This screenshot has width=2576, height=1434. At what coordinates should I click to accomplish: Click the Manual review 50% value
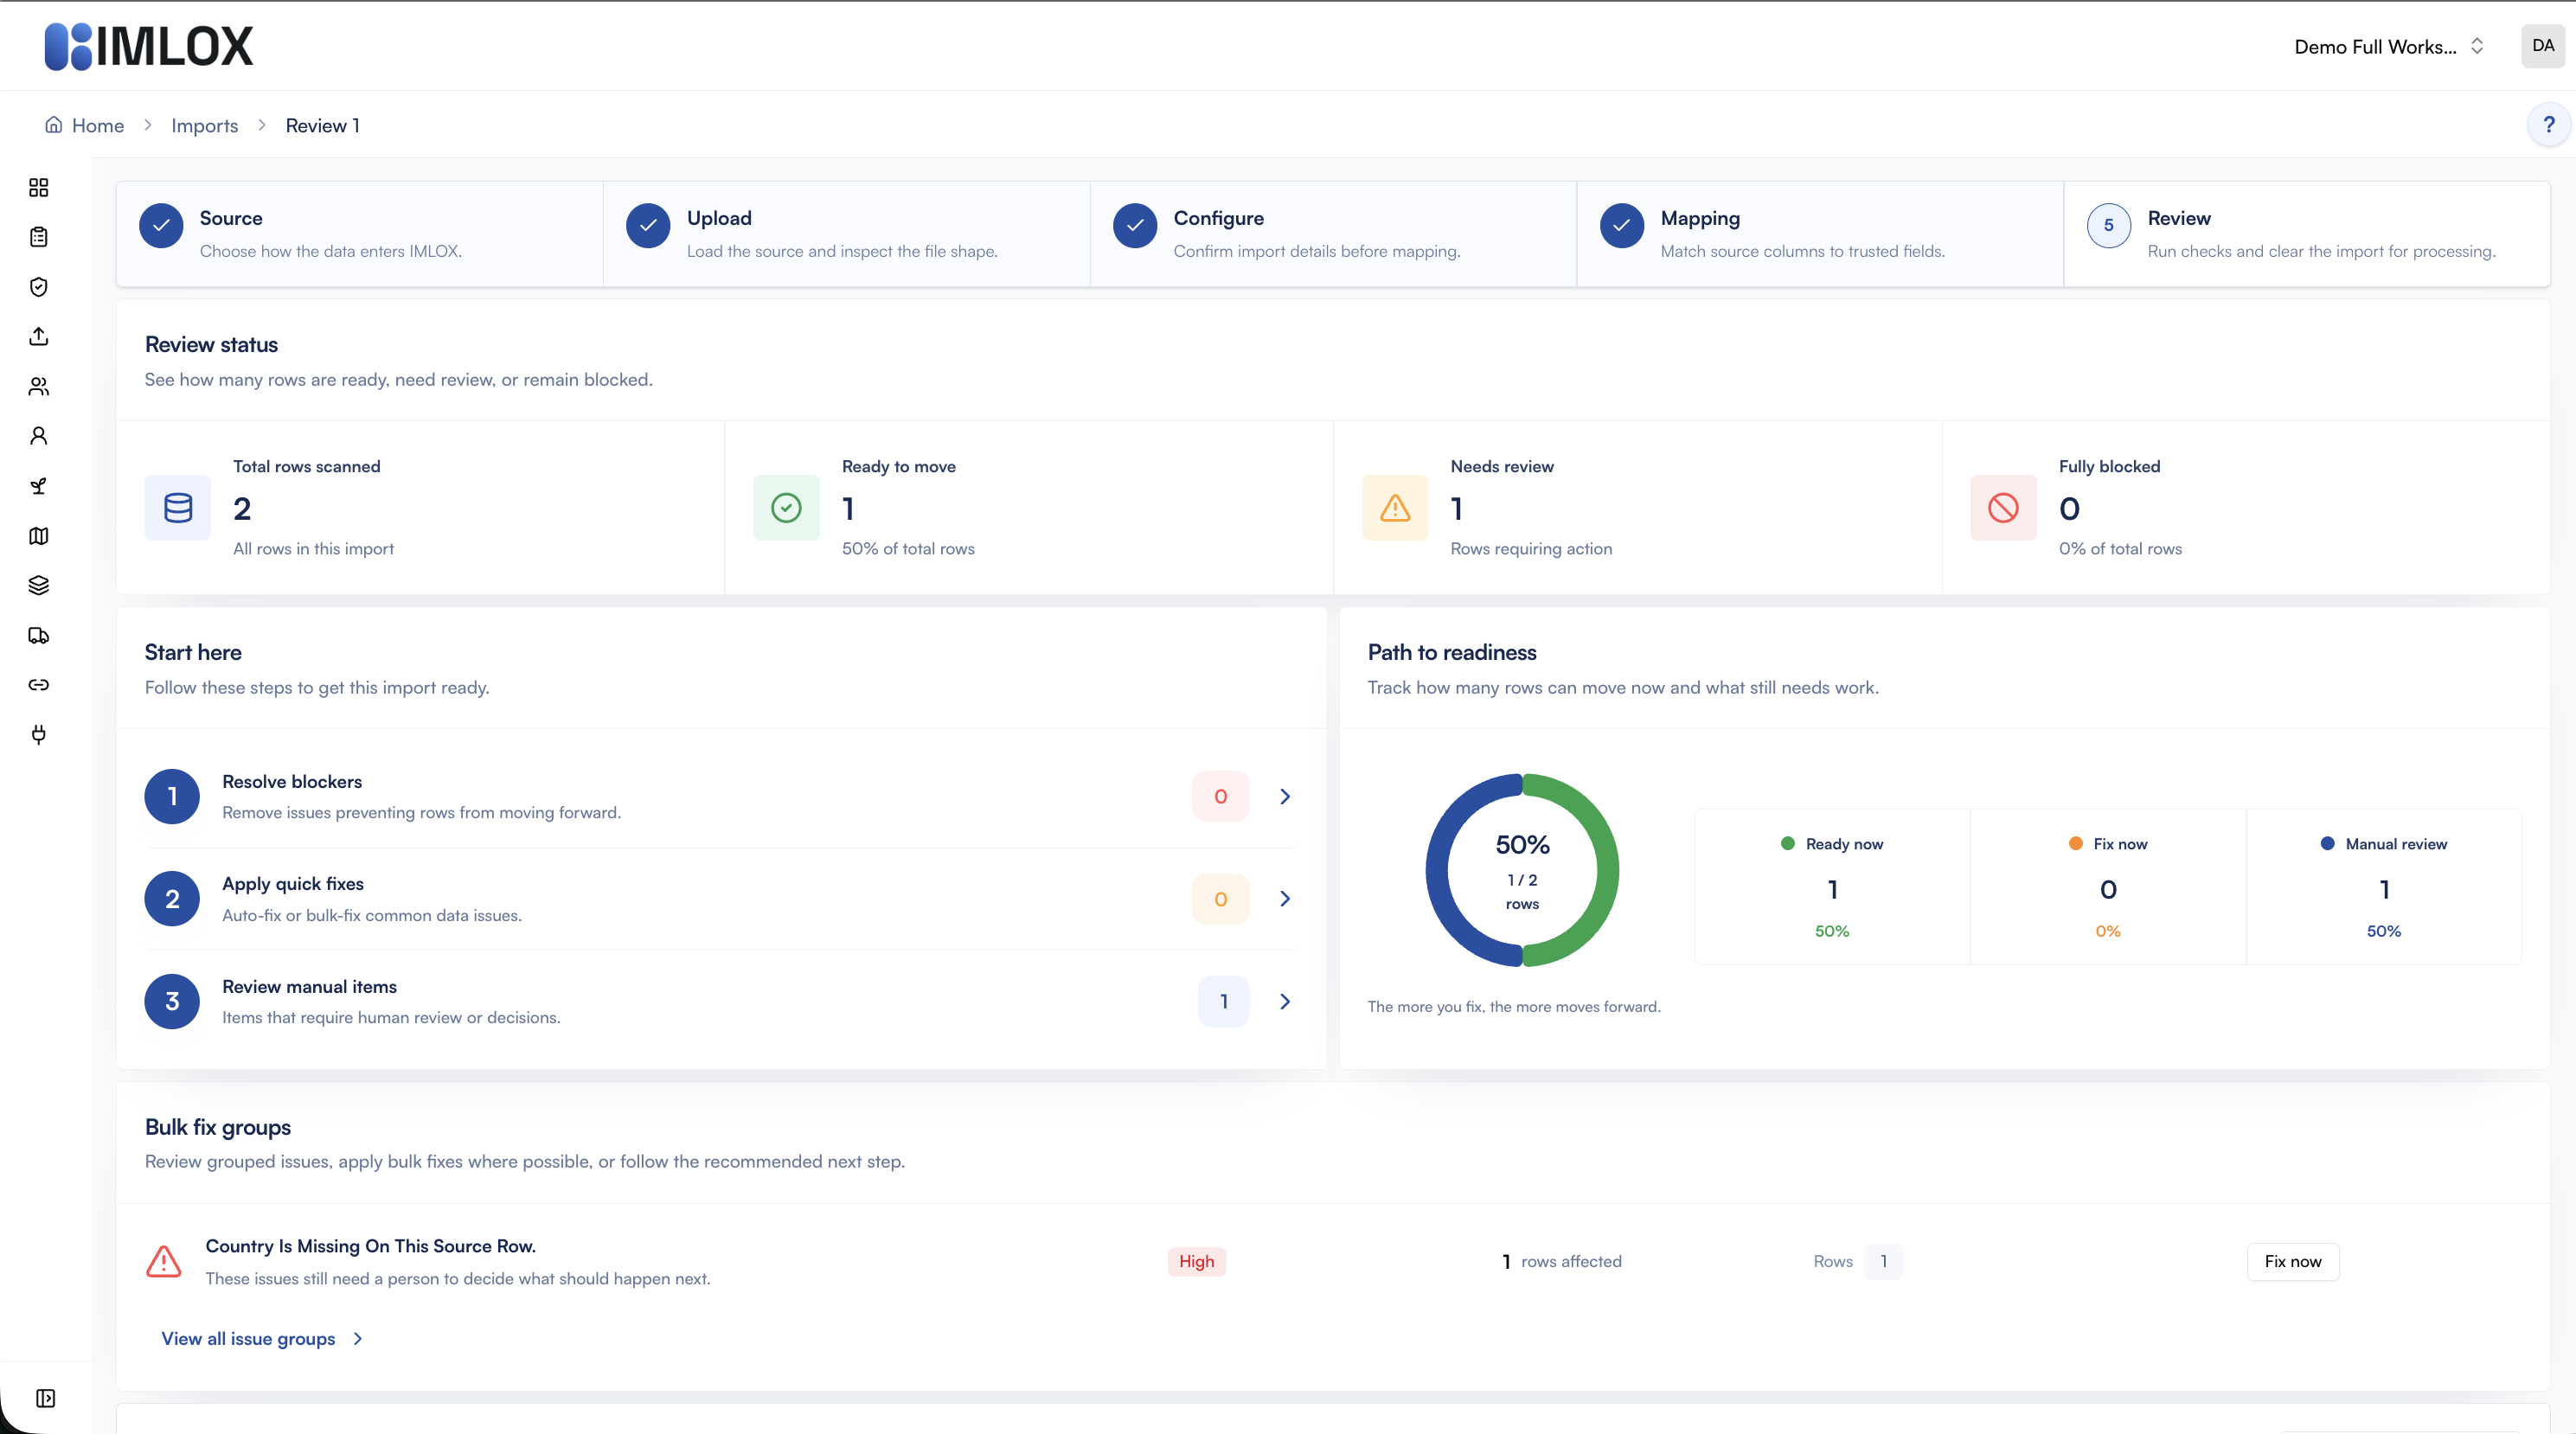2383,931
